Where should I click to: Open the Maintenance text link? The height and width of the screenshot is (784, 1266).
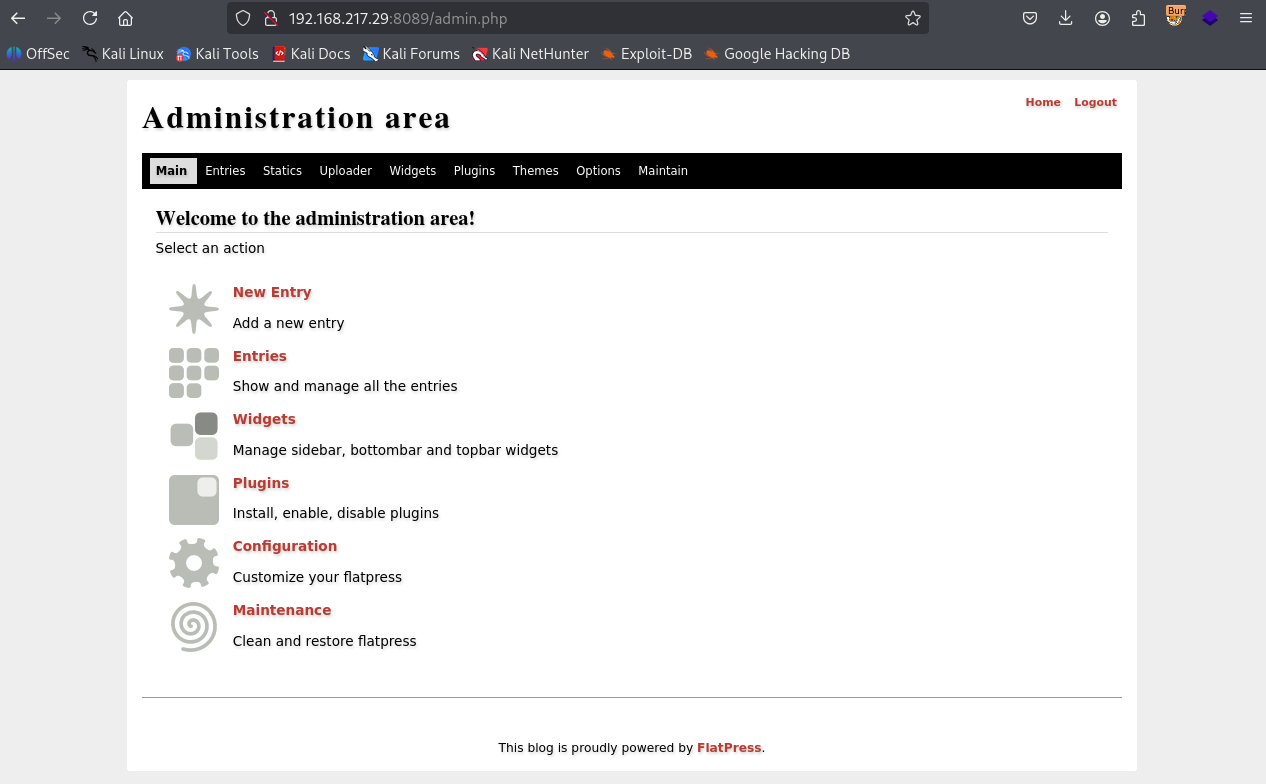point(281,610)
